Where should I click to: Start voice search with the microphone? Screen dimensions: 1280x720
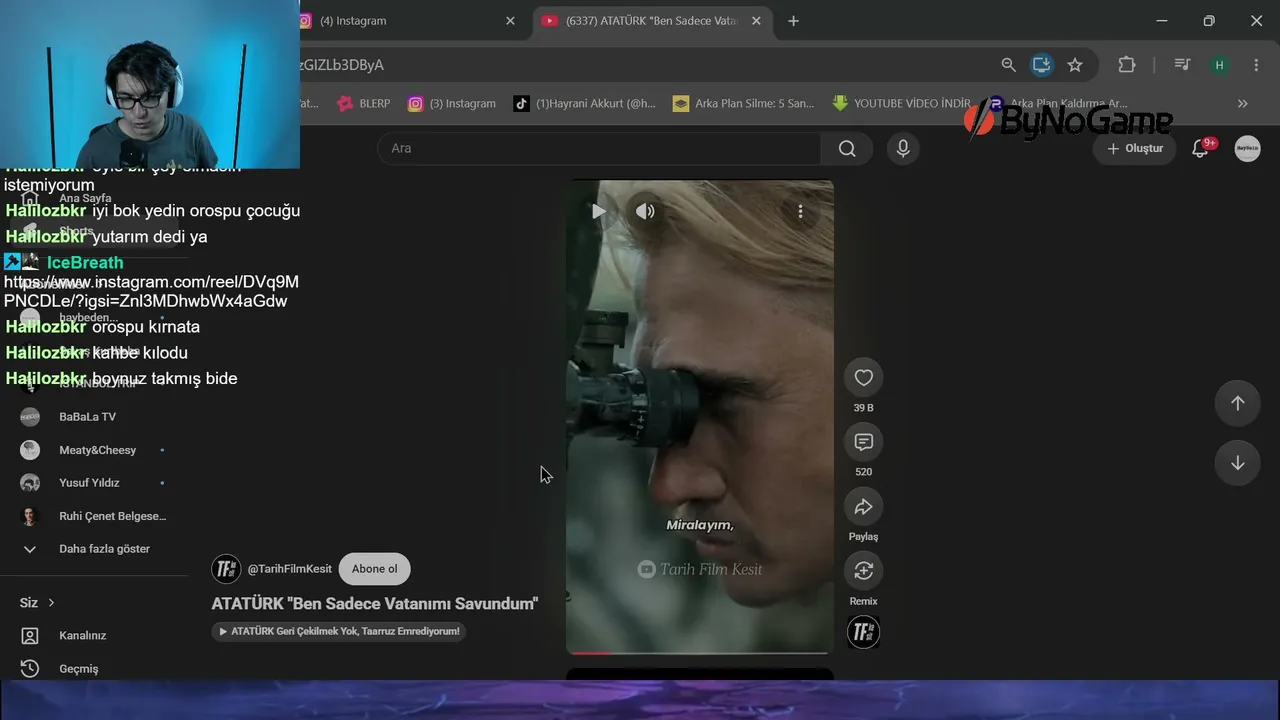click(903, 148)
